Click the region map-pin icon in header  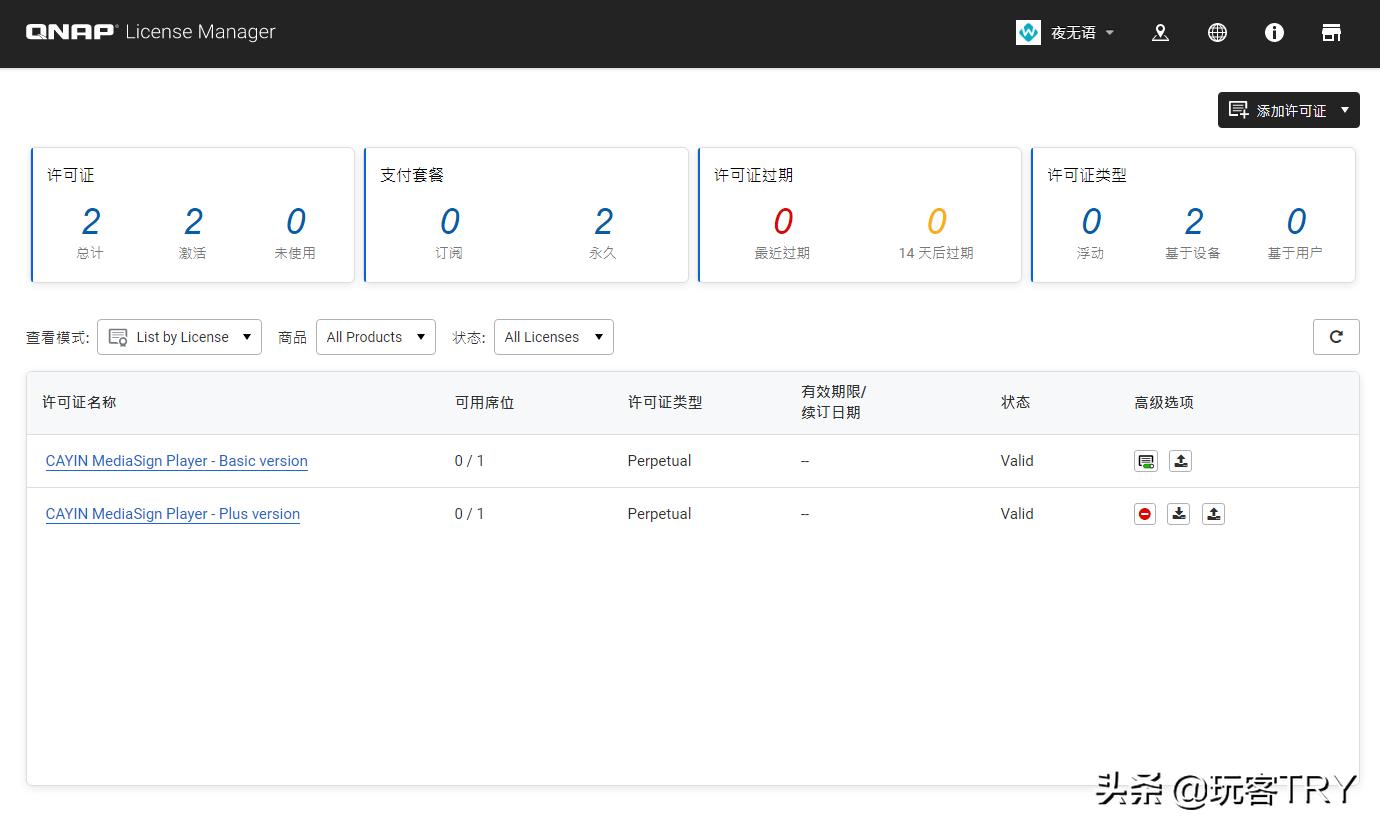point(1160,33)
